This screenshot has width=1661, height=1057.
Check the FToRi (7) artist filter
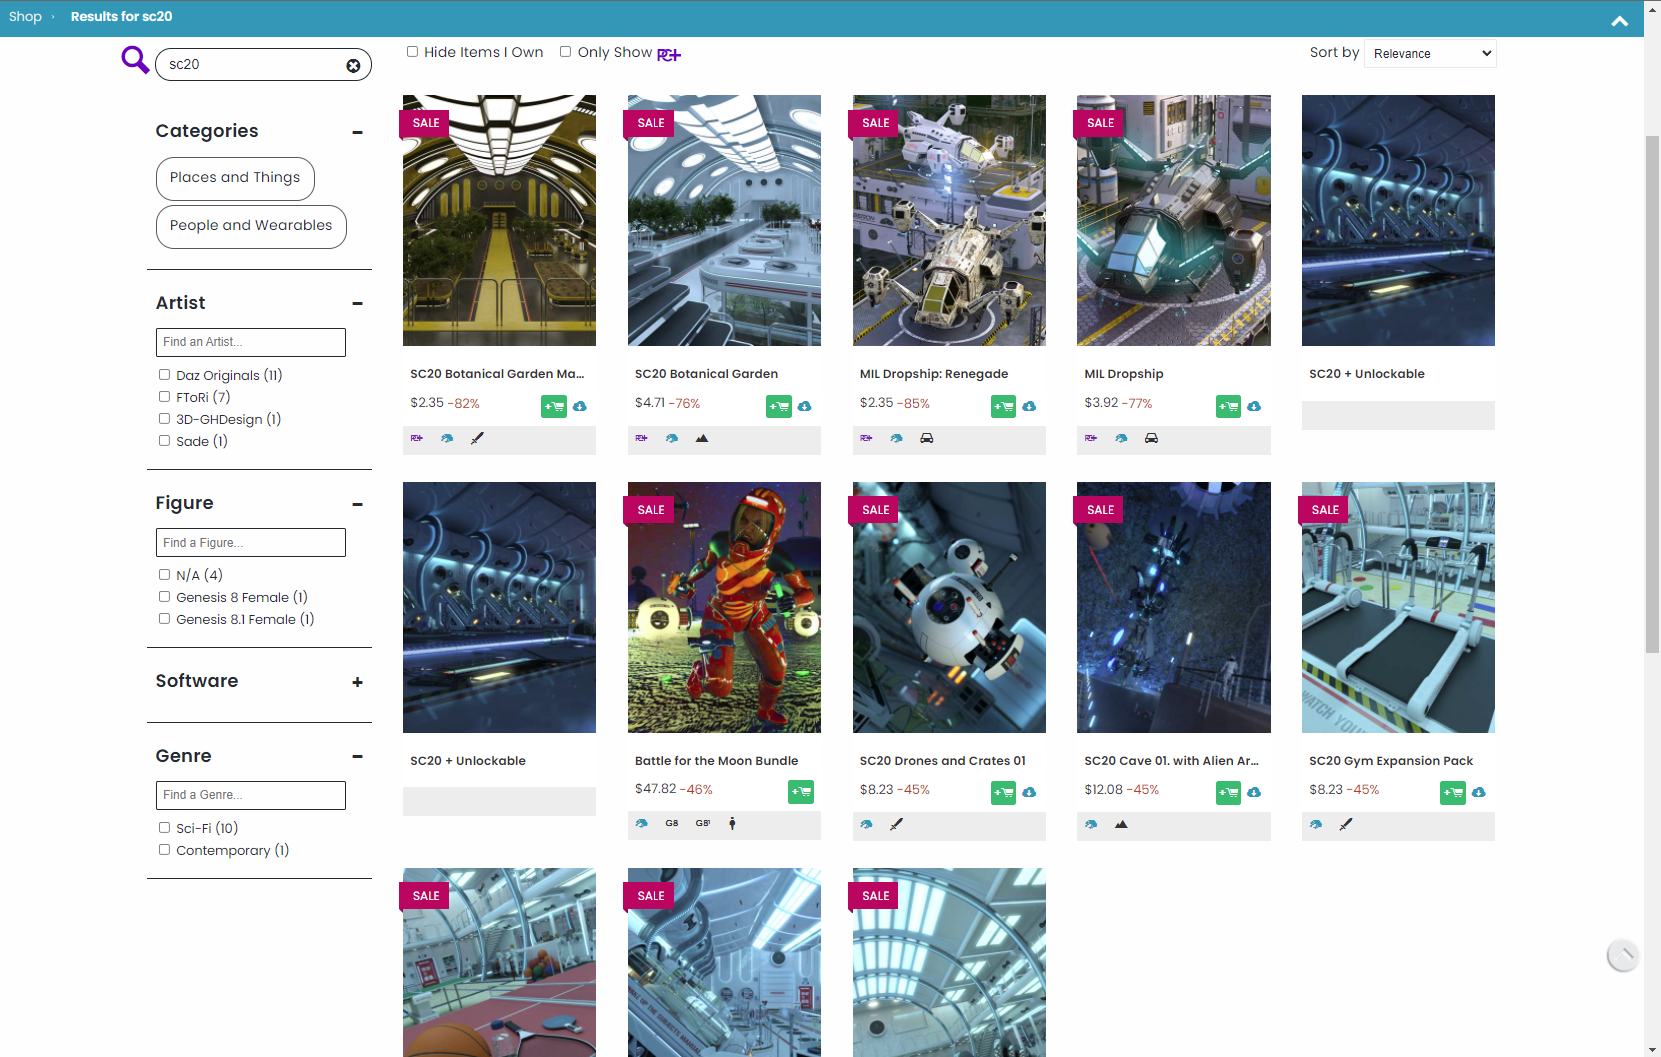point(164,397)
